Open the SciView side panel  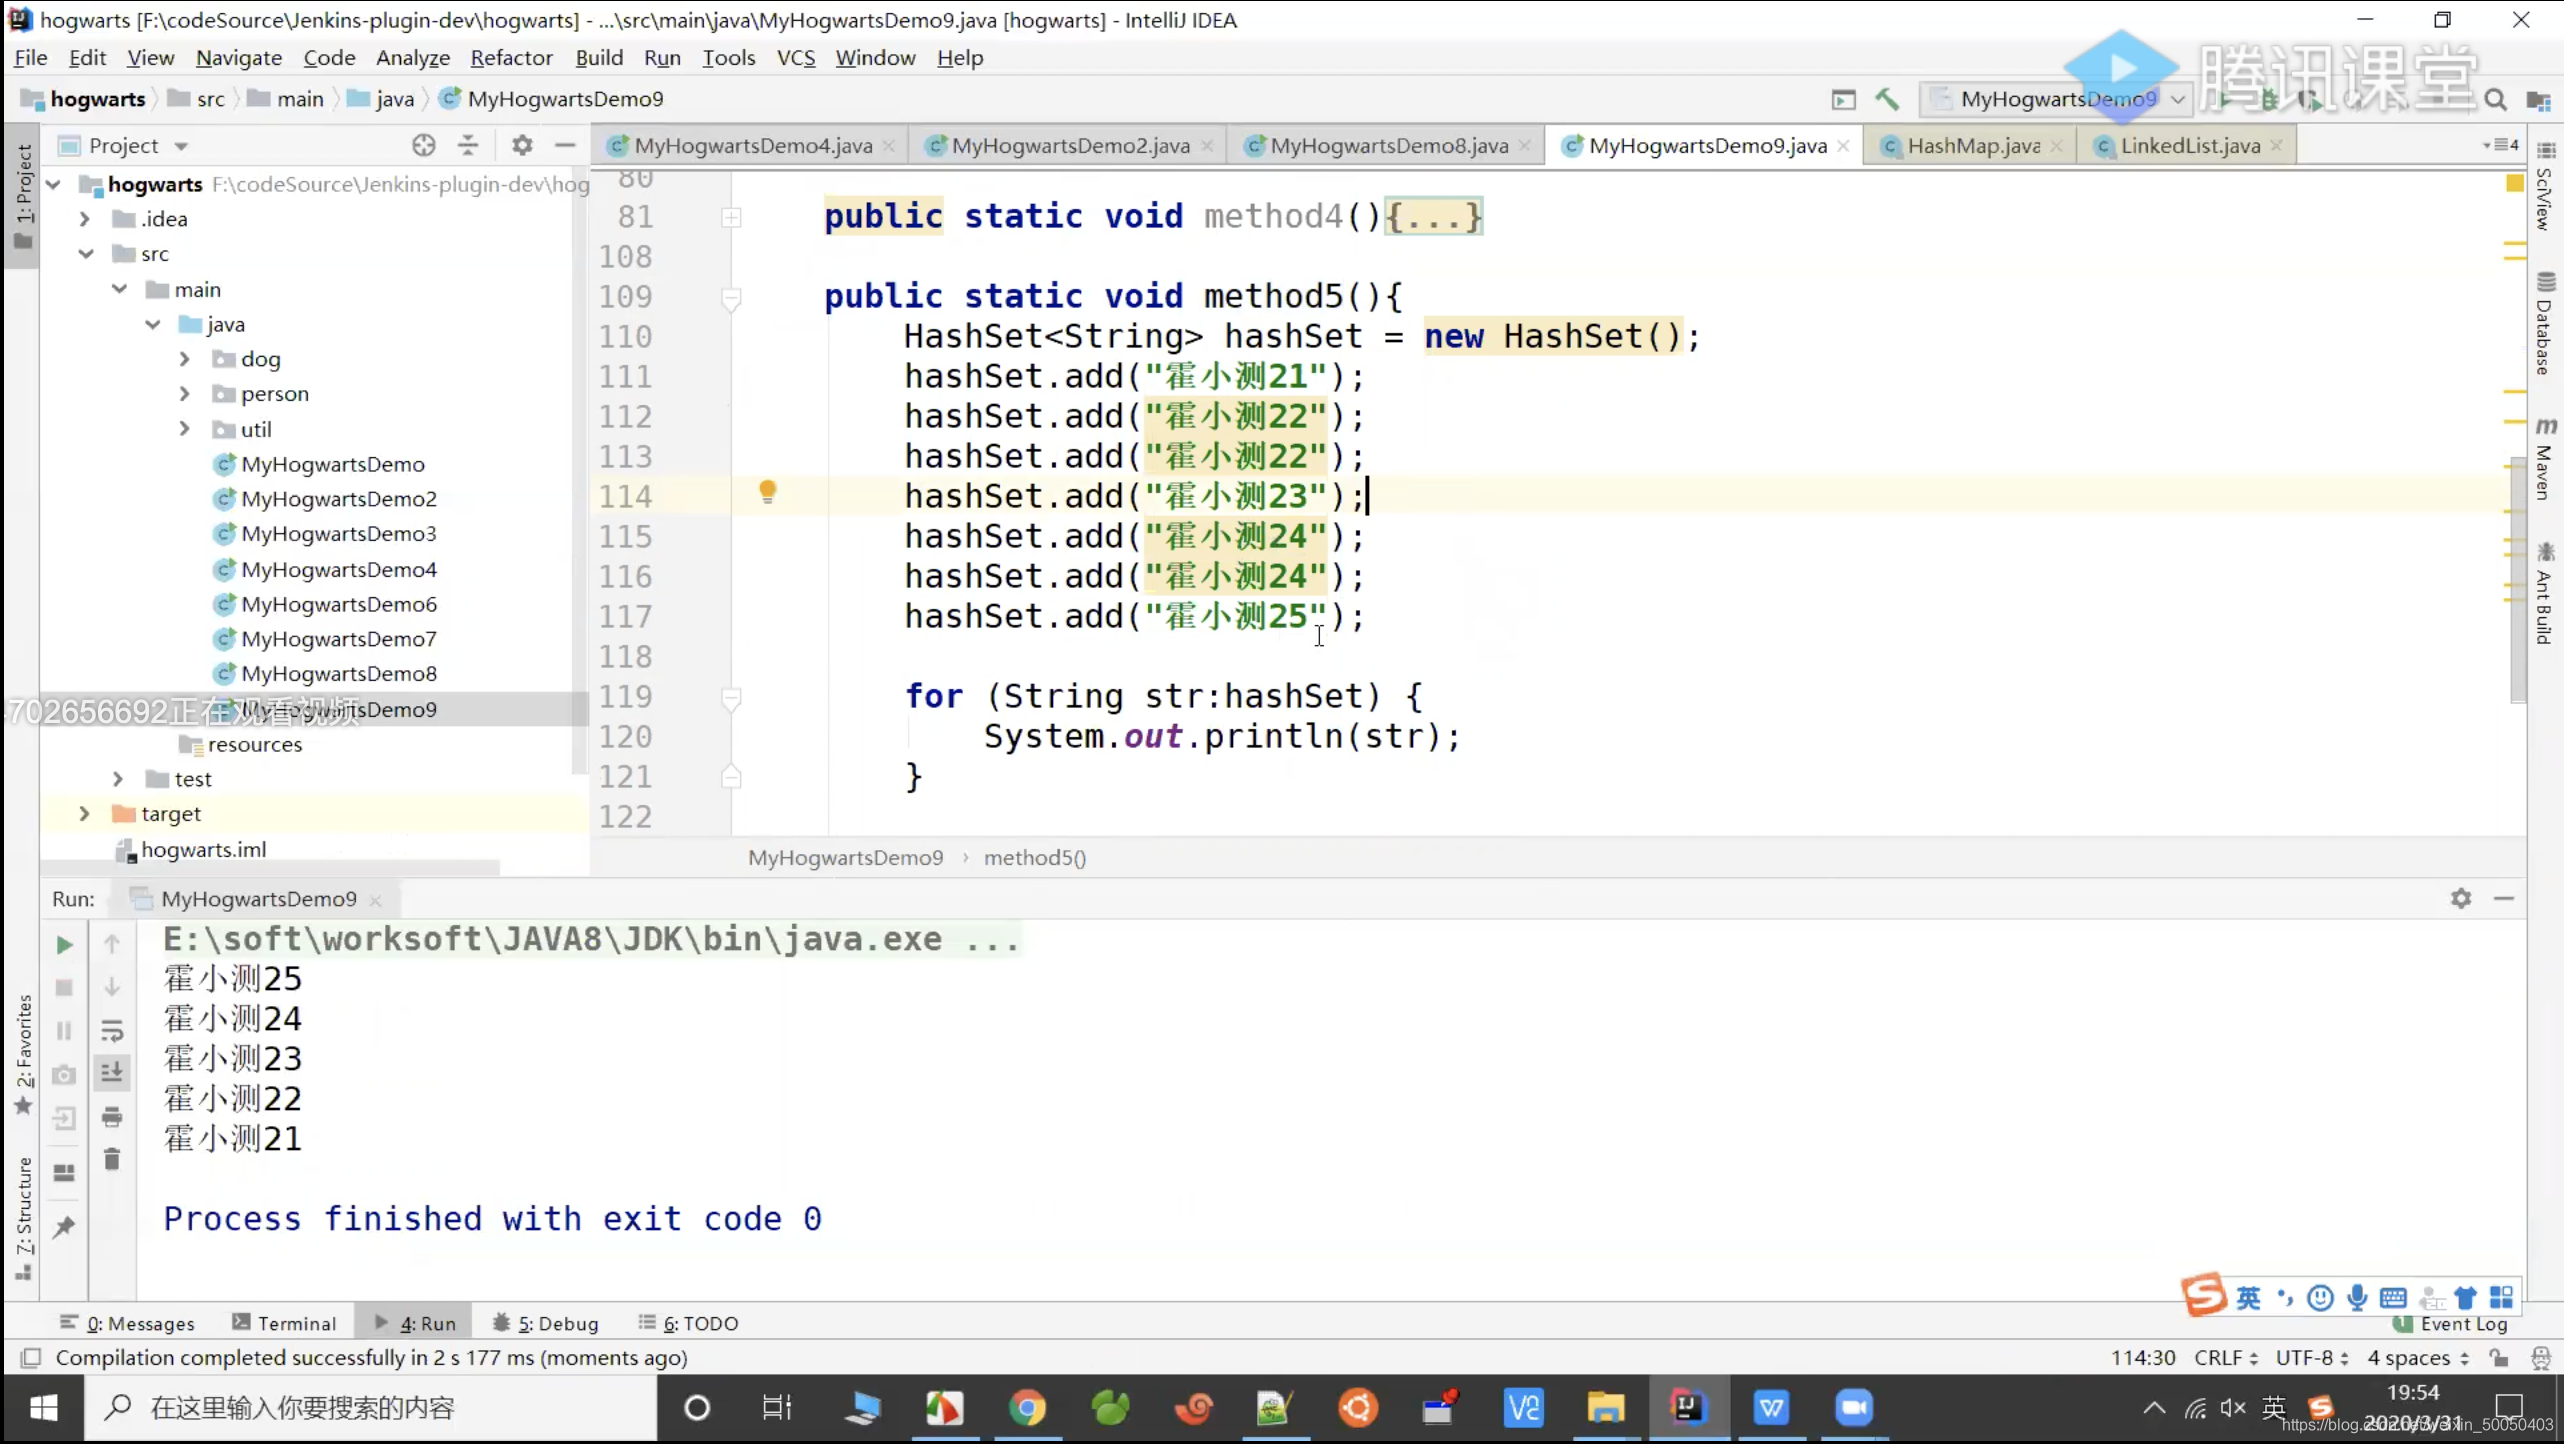[2544, 188]
